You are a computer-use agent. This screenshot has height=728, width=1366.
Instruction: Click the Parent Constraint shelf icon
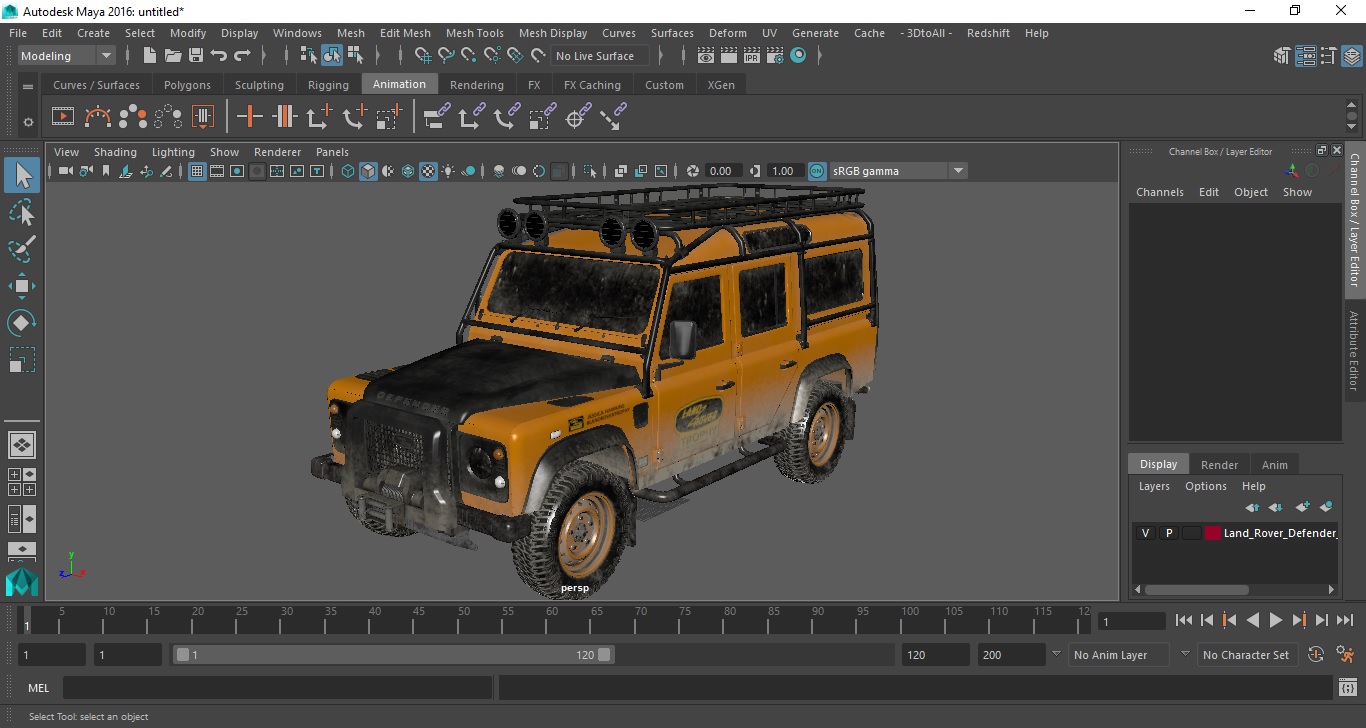(437, 117)
